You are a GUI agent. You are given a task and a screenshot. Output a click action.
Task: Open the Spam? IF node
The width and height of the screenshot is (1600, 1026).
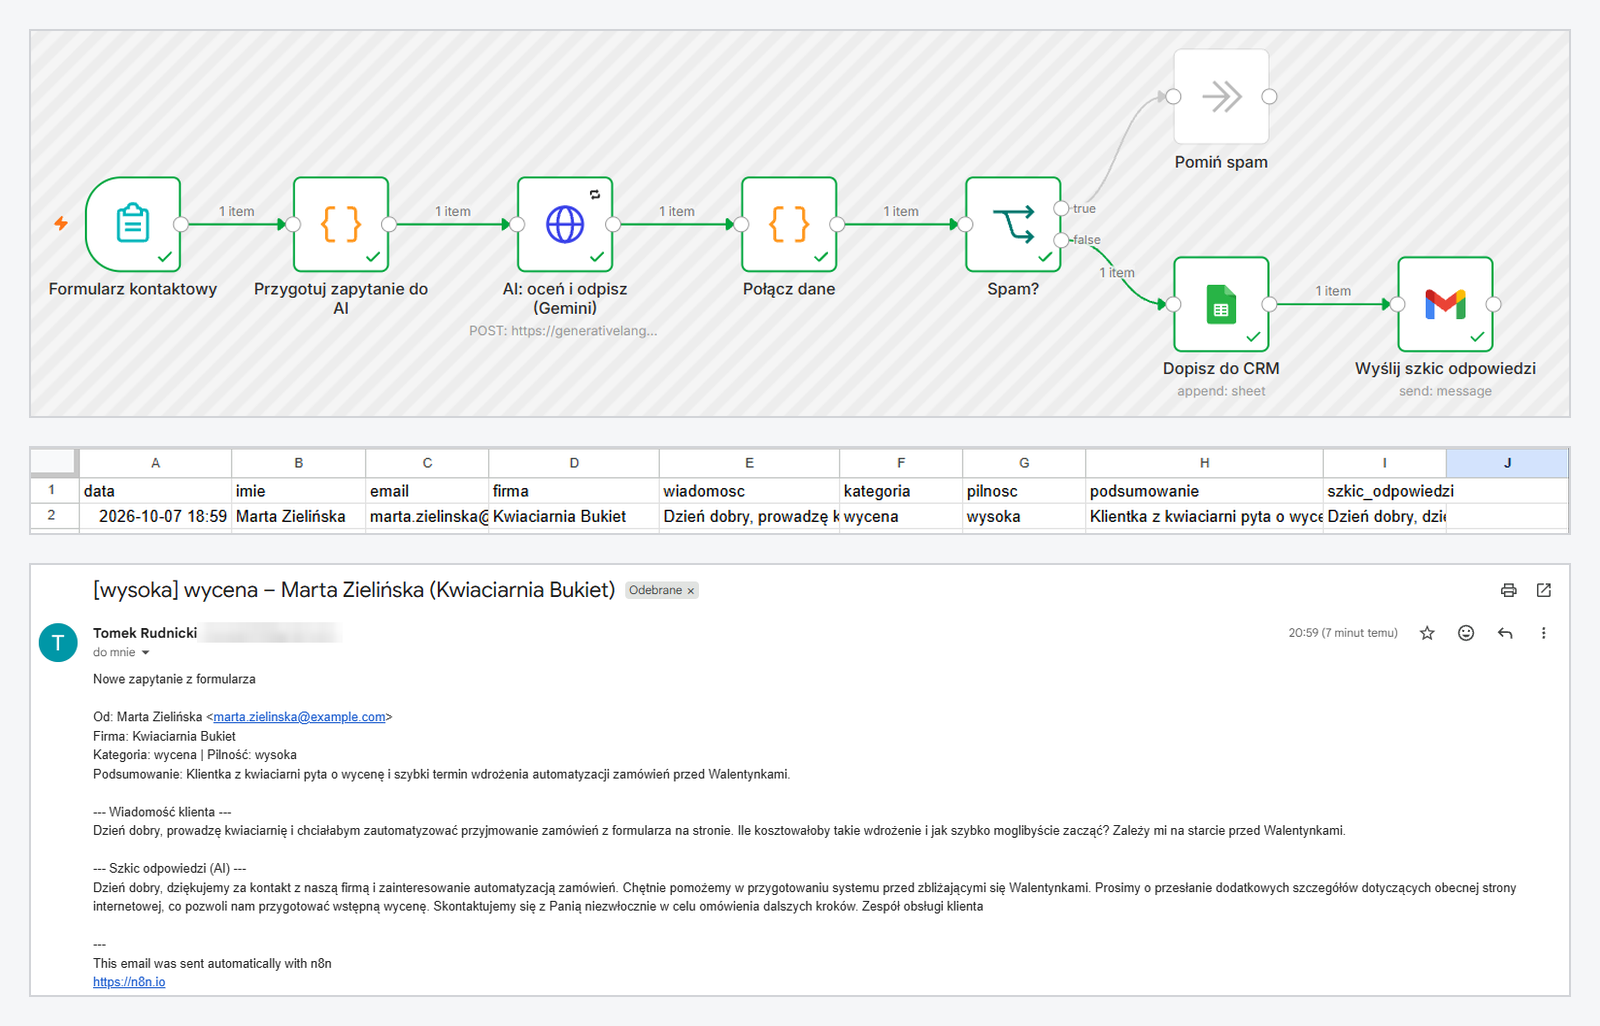[1013, 224]
